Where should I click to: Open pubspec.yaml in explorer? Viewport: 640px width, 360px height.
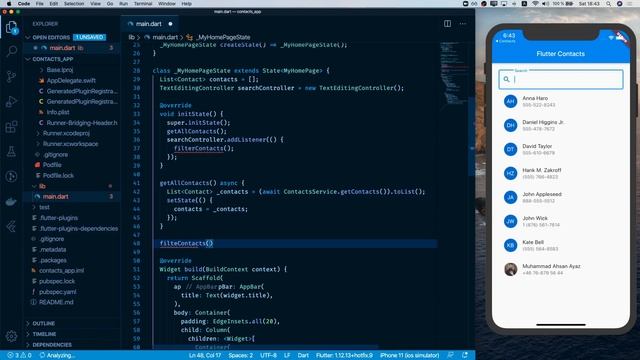(x=58, y=292)
